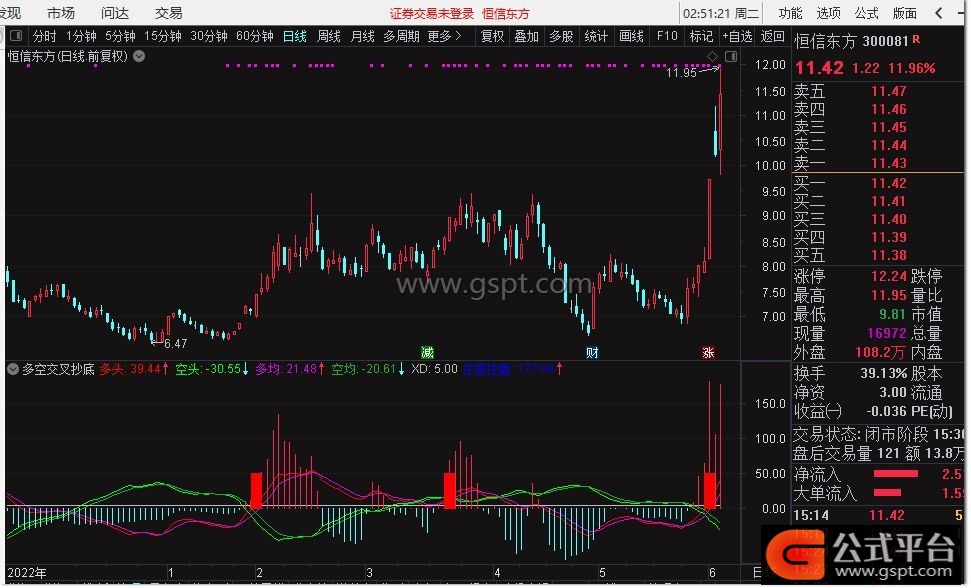
Task: Click the 换手 turnover value 39.13%
Action: coord(884,374)
